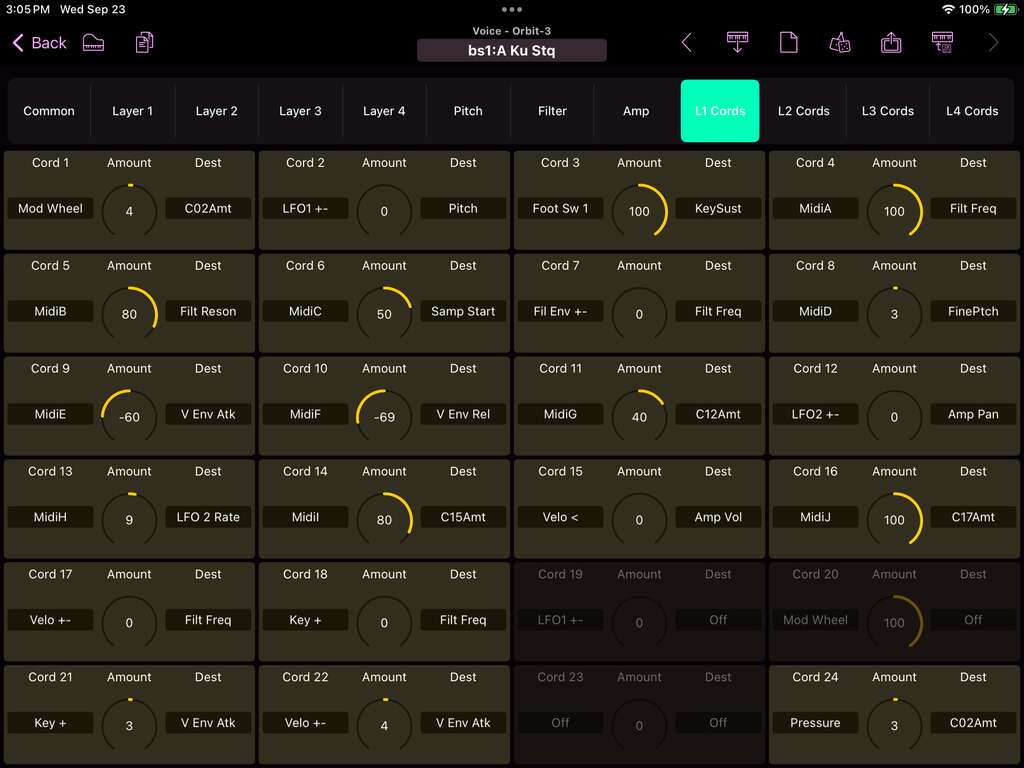Open the L4 Cords tab
The height and width of the screenshot is (768, 1024).
tap(972, 111)
